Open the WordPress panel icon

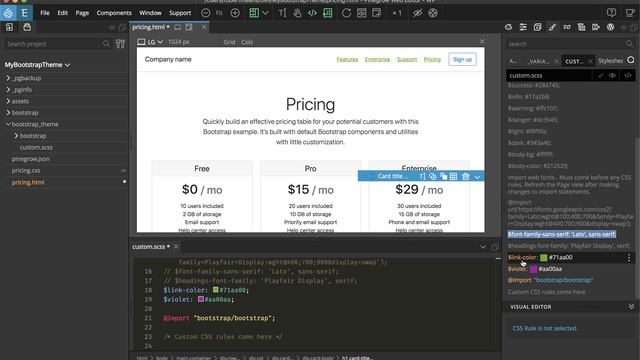pos(610,27)
